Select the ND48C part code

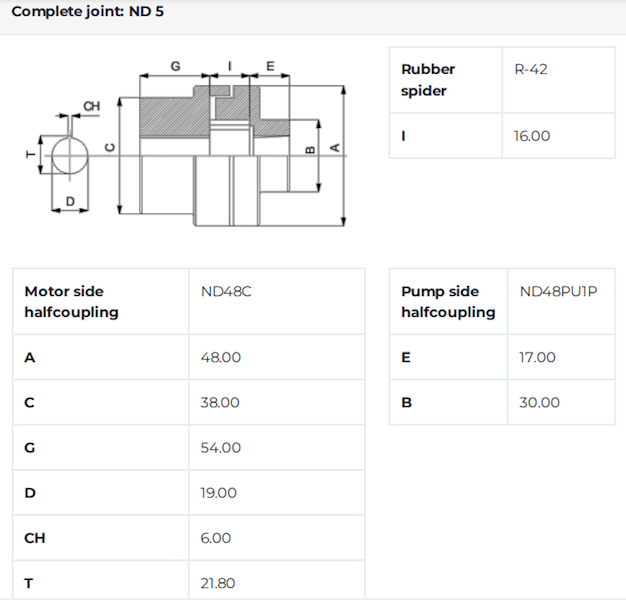(x=225, y=292)
